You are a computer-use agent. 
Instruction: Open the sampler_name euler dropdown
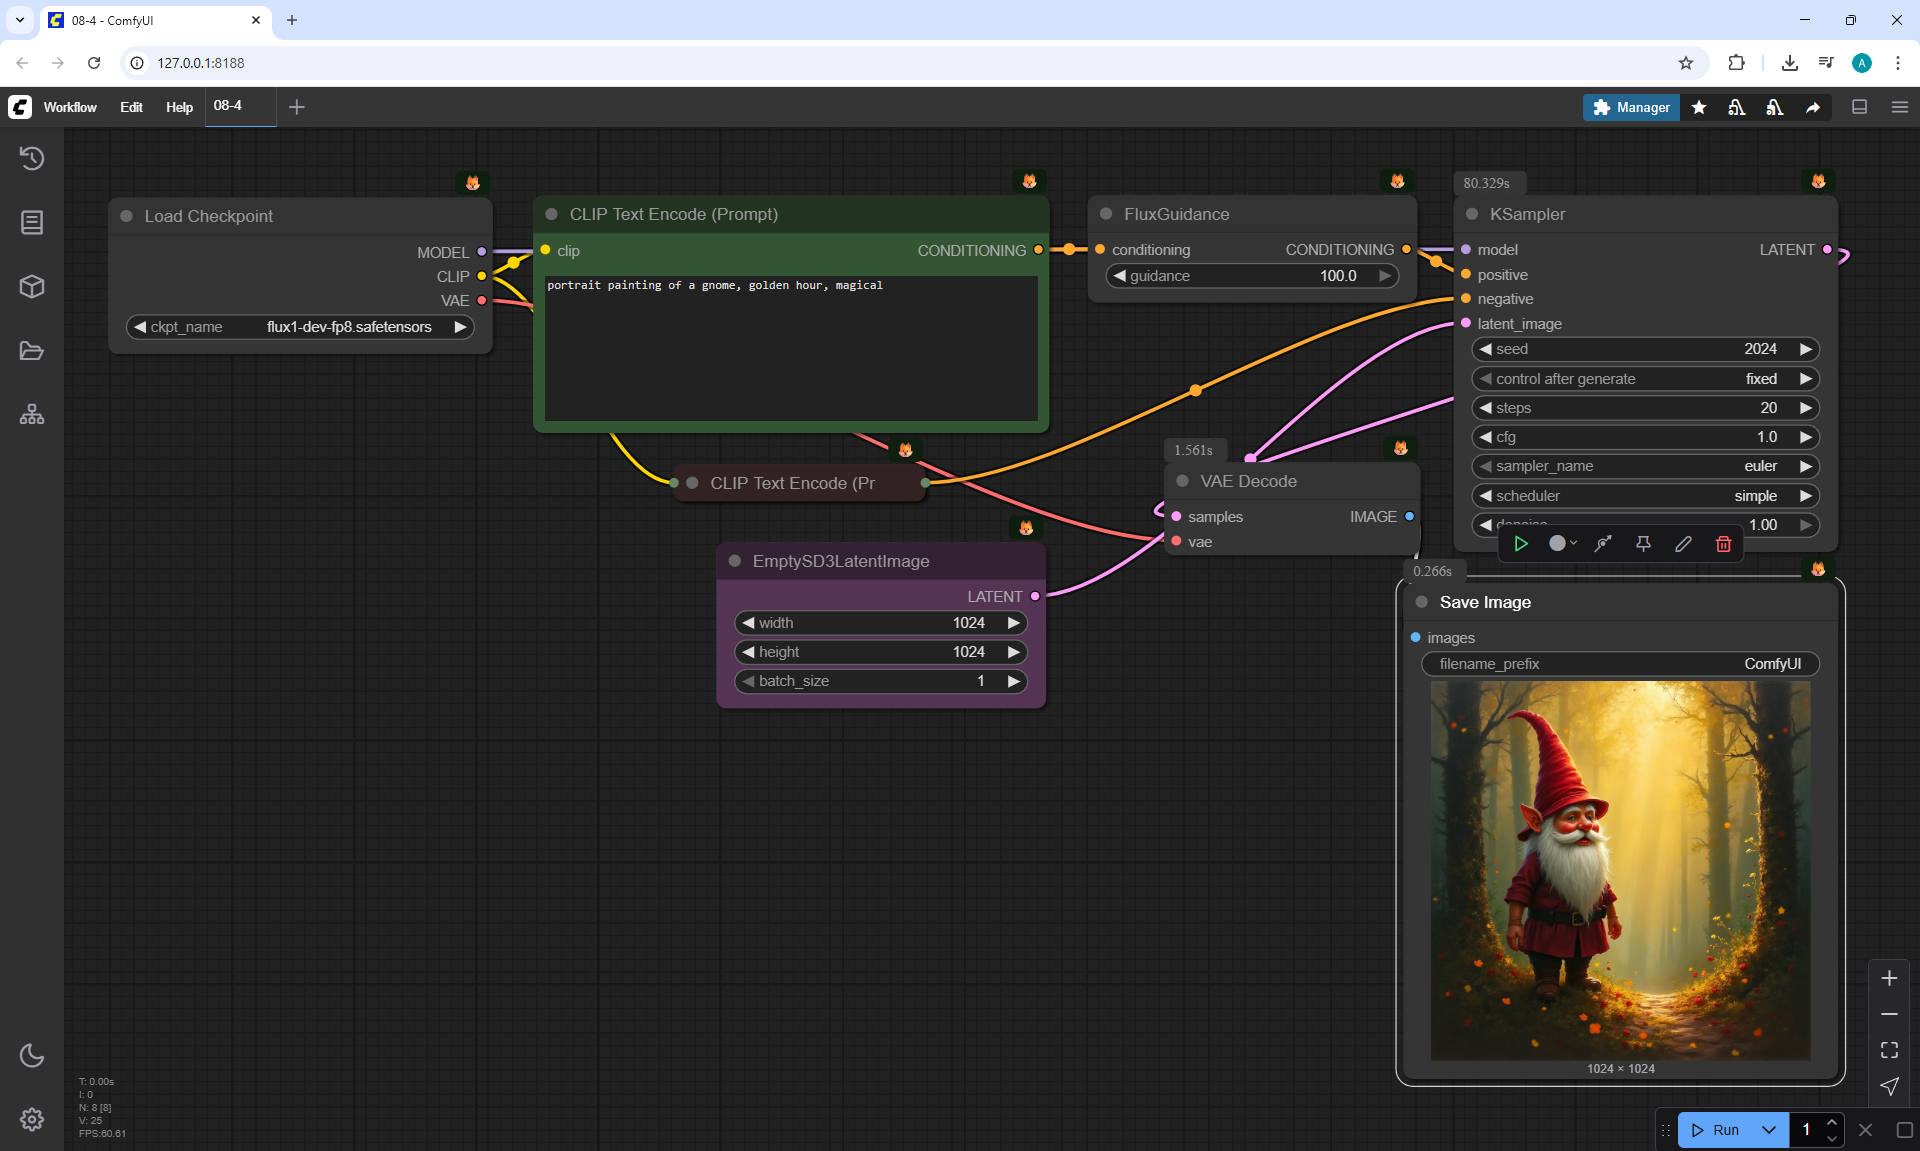(x=1644, y=466)
